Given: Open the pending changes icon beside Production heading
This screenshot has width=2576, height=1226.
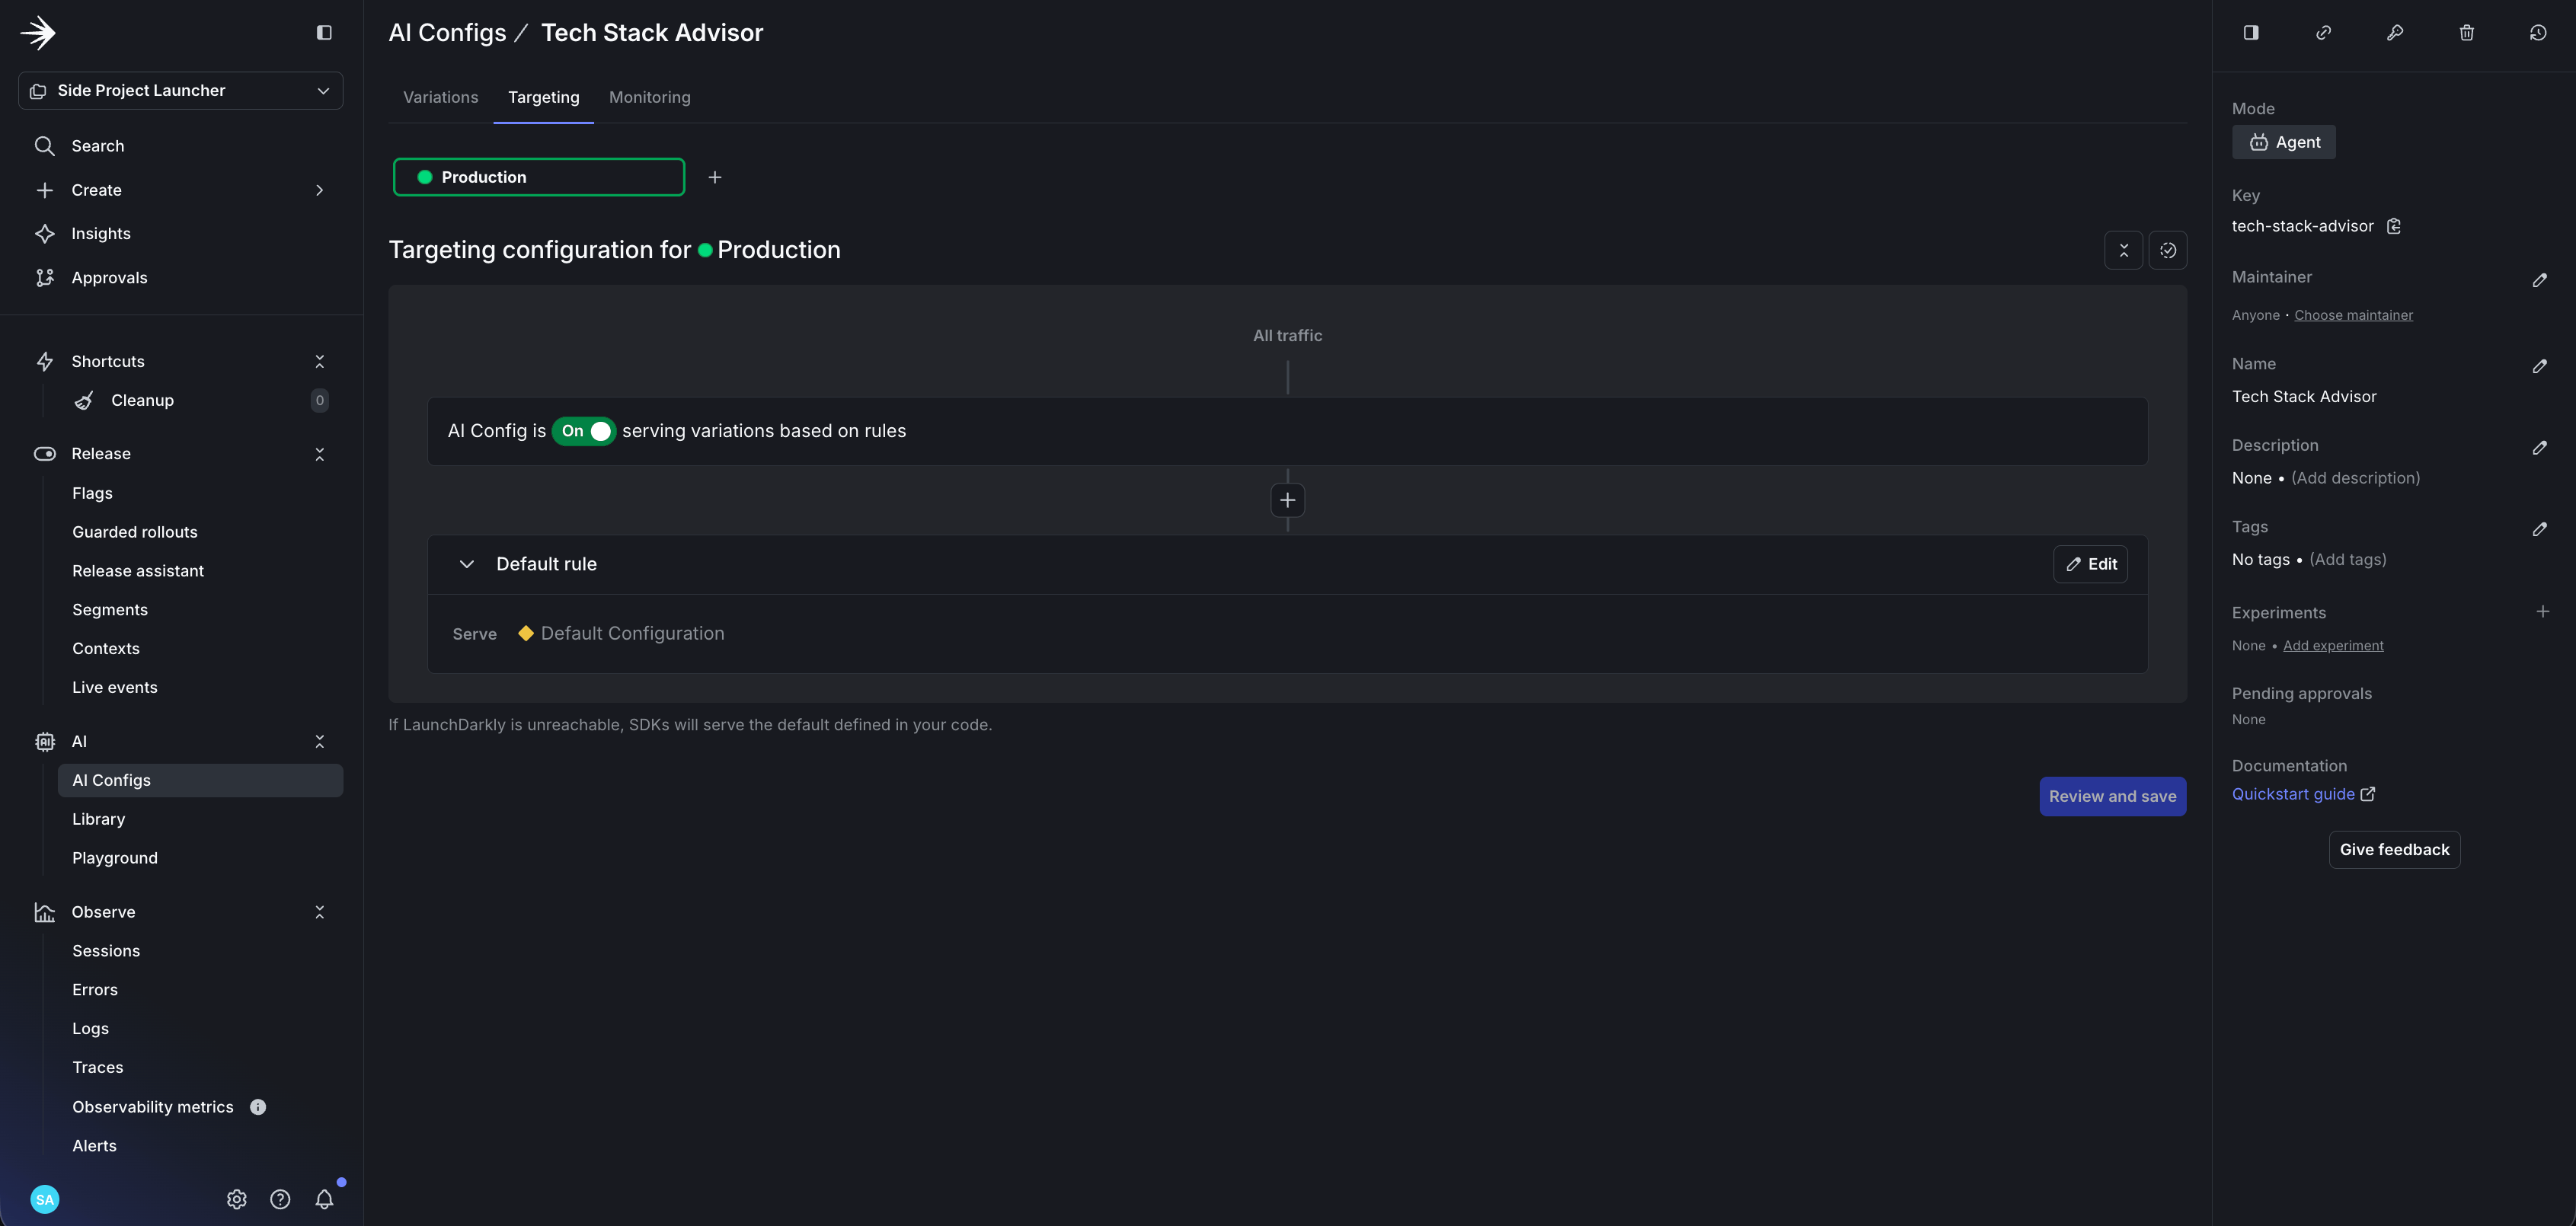Looking at the screenshot, I should (2168, 250).
